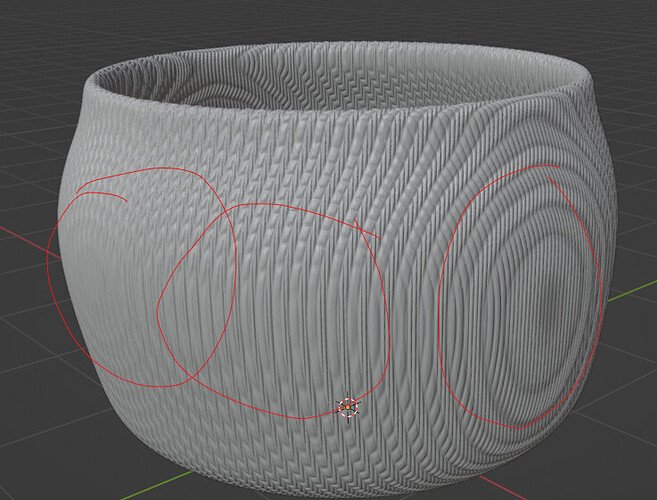
Task: Click the green Y-axis line at right
Action: click(633, 291)
